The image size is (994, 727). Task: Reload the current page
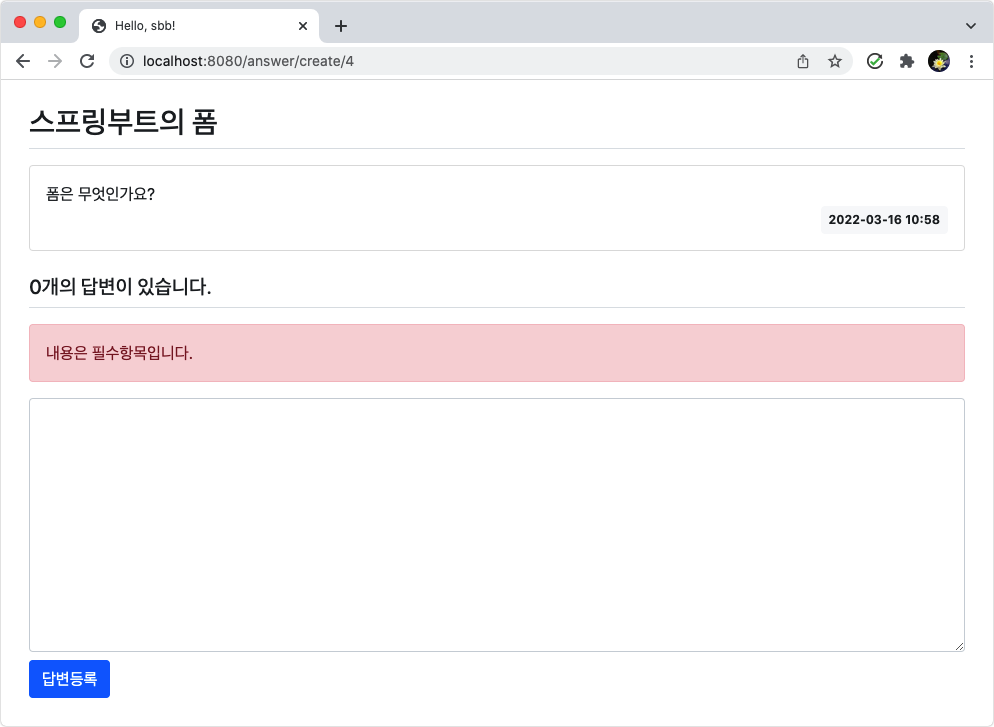pyautogui.click(x=87, y=61)
